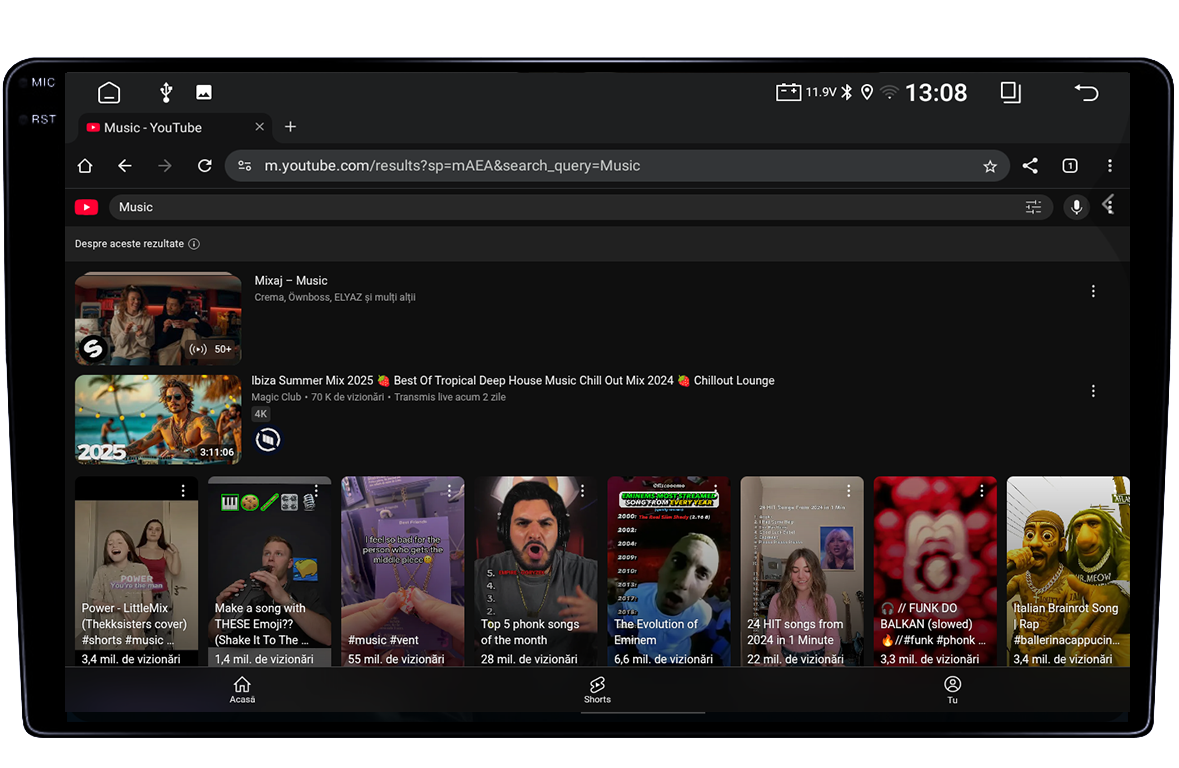Open options on Power - LittleMix short
The image size is (1179, 768).
click(x=183, y=490)
